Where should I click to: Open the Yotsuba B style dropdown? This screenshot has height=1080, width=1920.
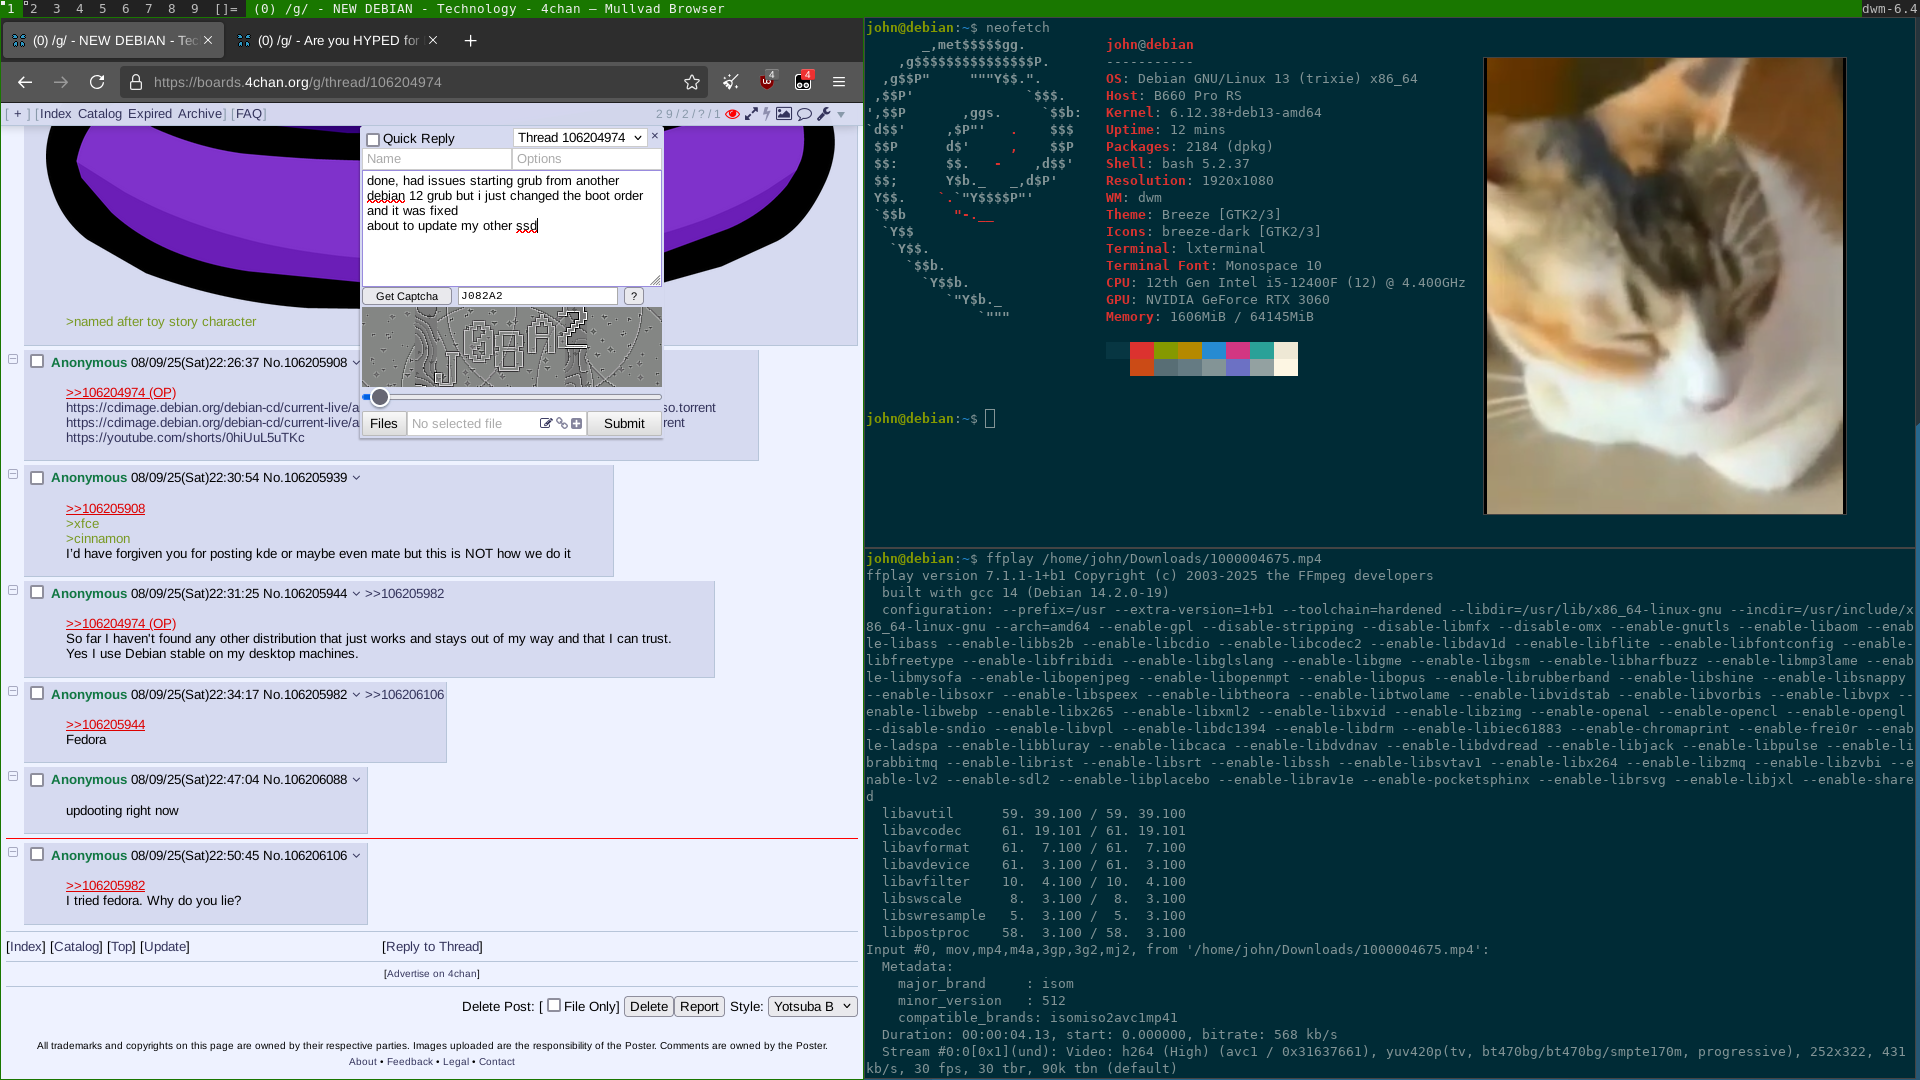click(x=812, y=1006)
